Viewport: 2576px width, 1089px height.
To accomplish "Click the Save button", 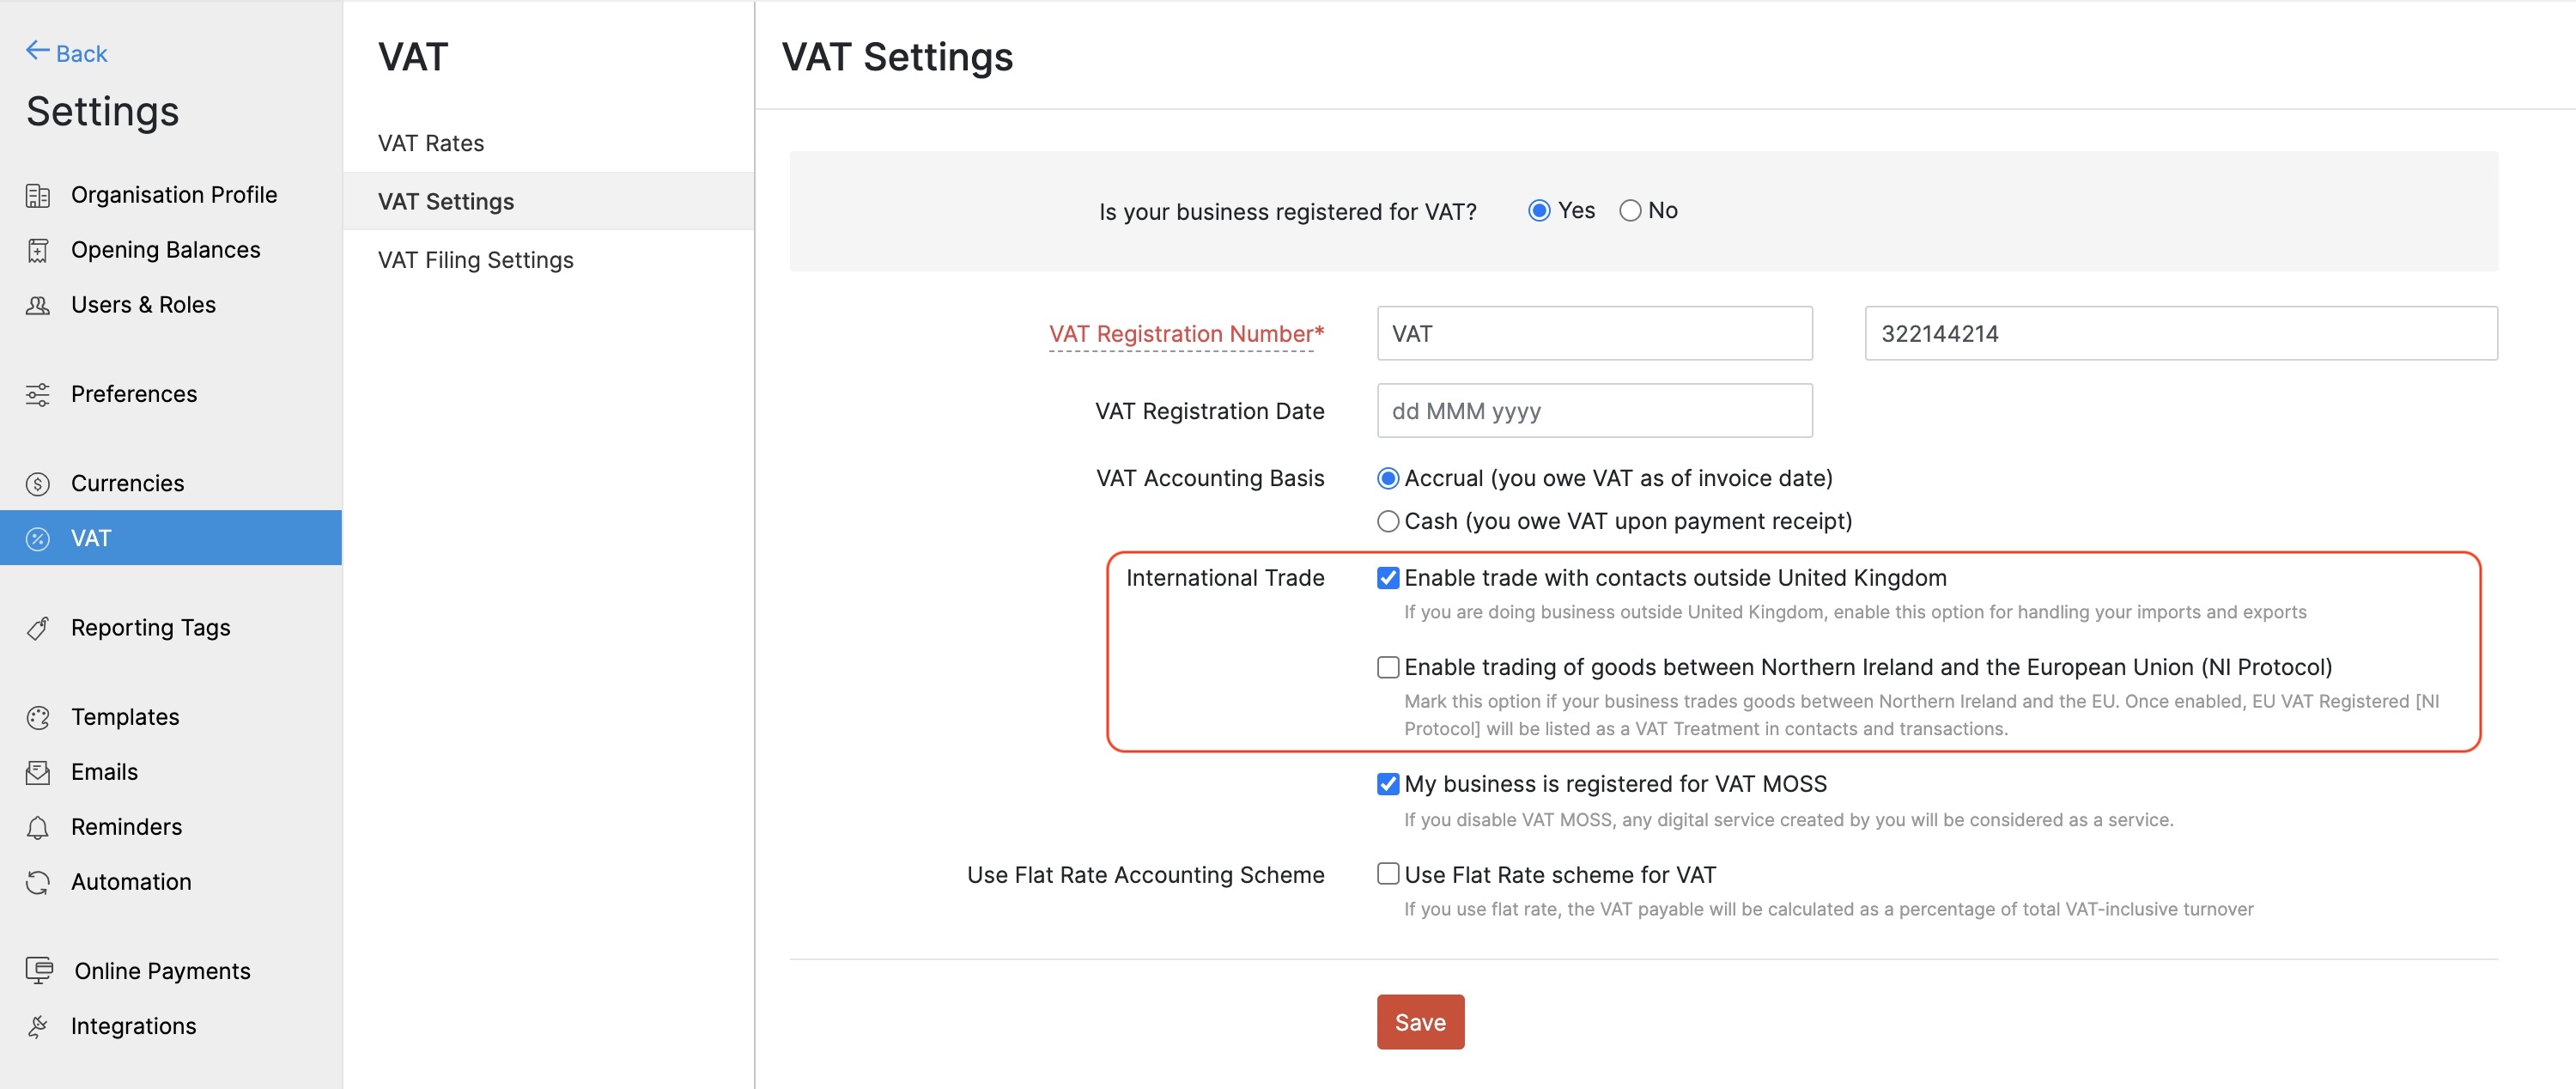I will (1420, 1022).
